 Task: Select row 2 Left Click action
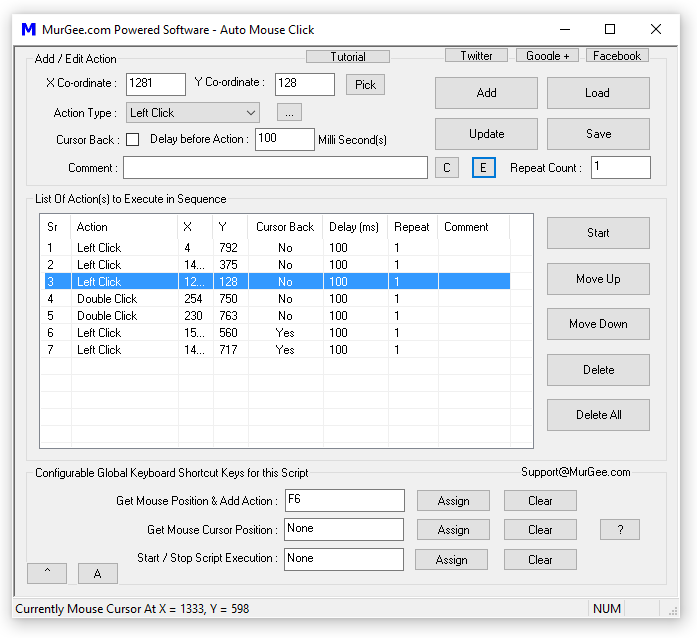click(277, 265)
